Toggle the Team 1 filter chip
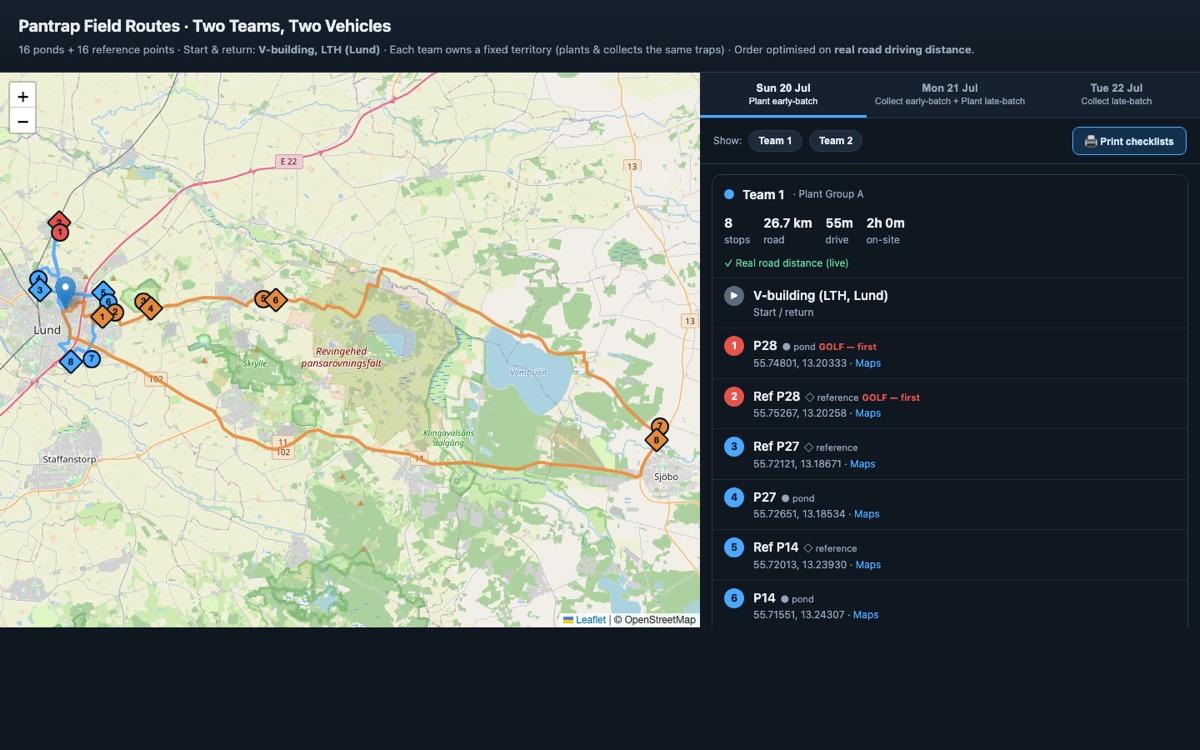The width and height of the screenshot is (1200, 750). (775, 141)
